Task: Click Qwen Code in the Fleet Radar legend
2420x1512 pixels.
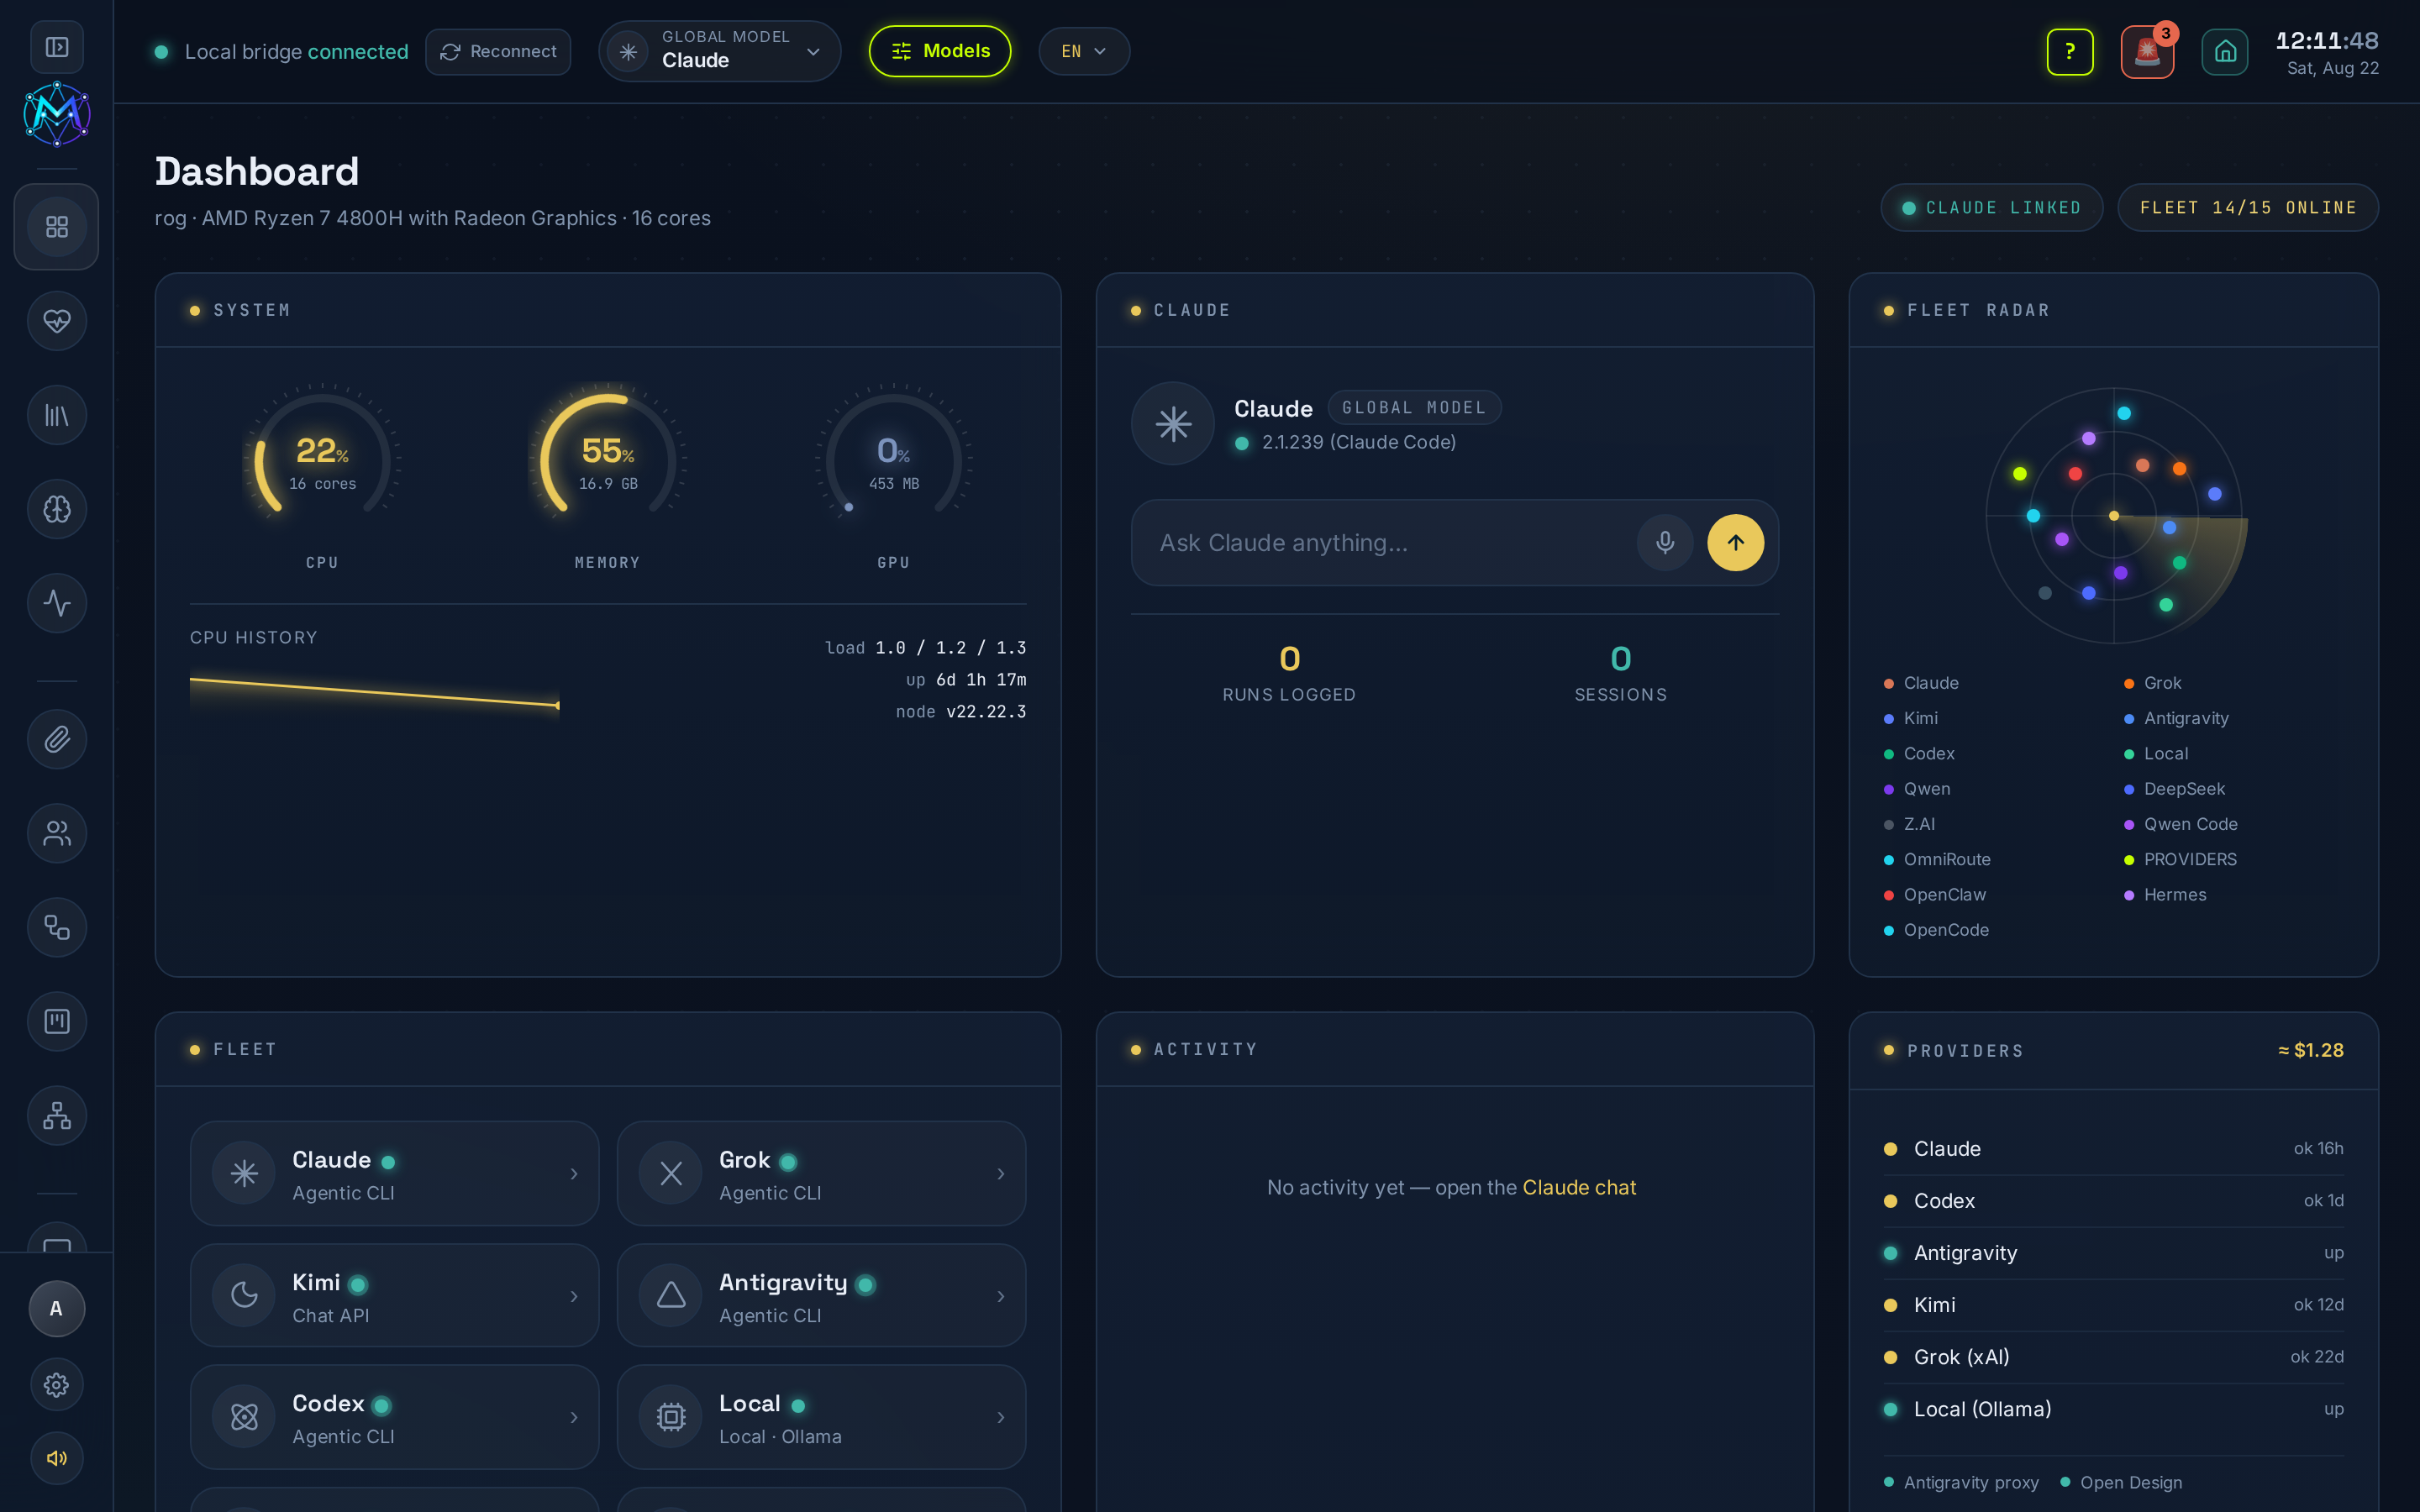Action: tap(2181, 824)
